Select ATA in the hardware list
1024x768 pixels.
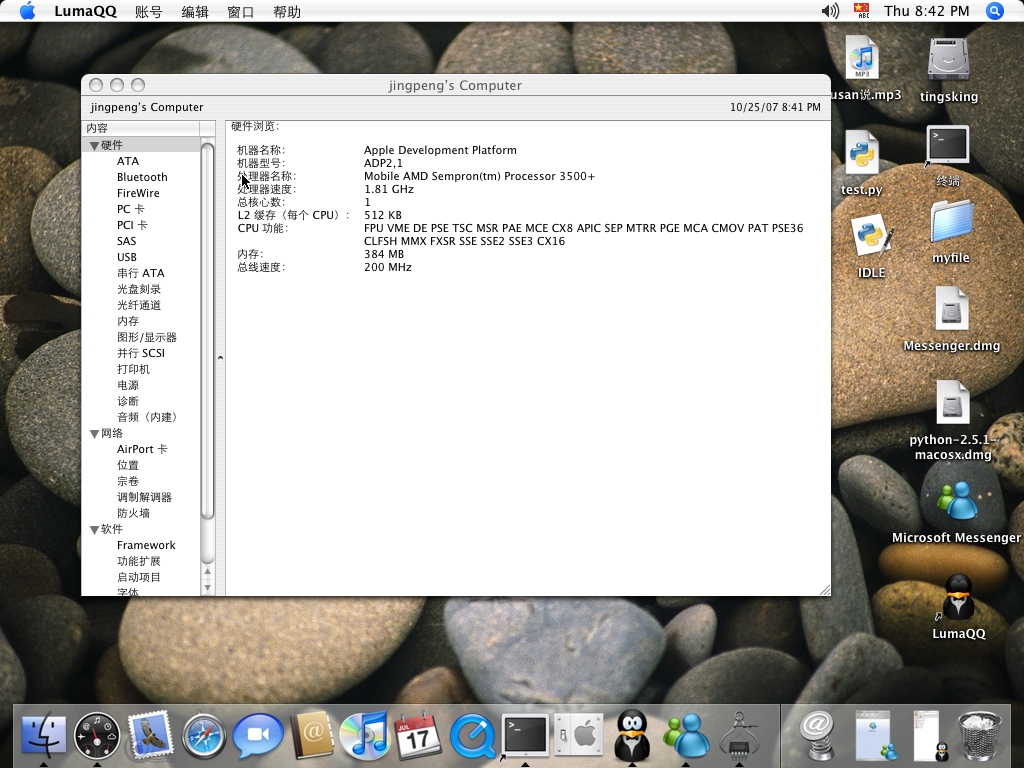(128, 161)
